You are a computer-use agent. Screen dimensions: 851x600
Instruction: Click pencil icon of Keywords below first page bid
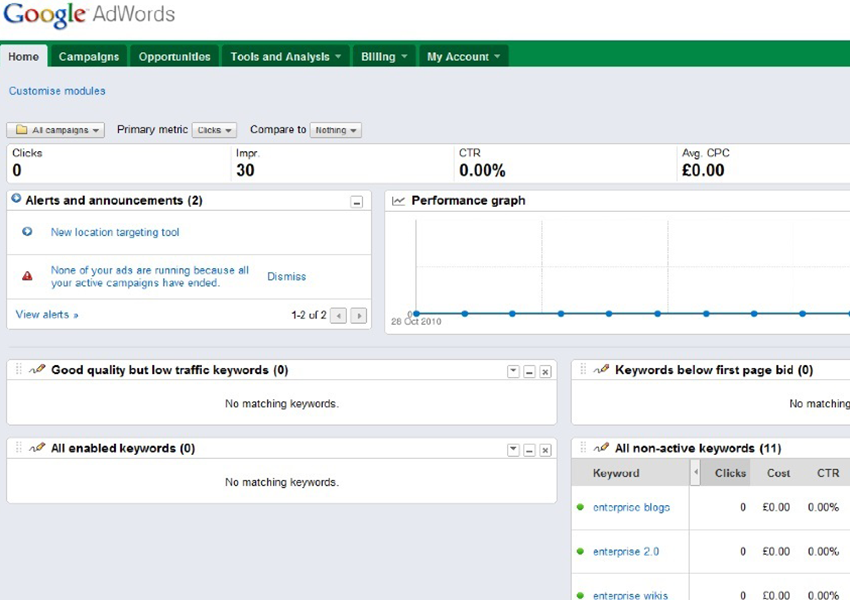click(601, 369)
